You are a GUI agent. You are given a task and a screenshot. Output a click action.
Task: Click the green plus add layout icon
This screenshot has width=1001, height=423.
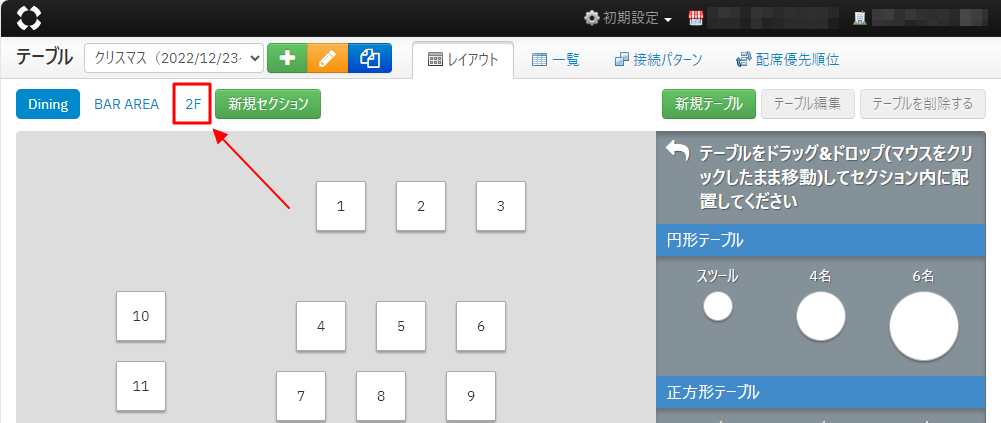click(x=286, y=59)
